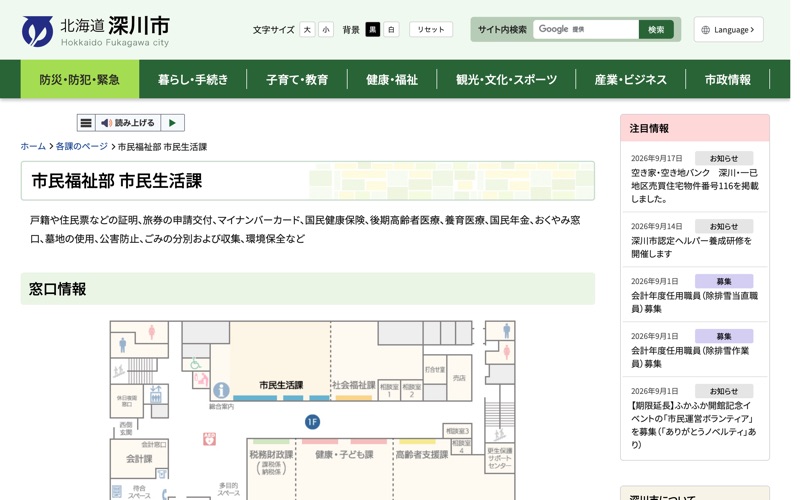
Task: Open the 子育て・教育 menu
Action: (297, 79)
